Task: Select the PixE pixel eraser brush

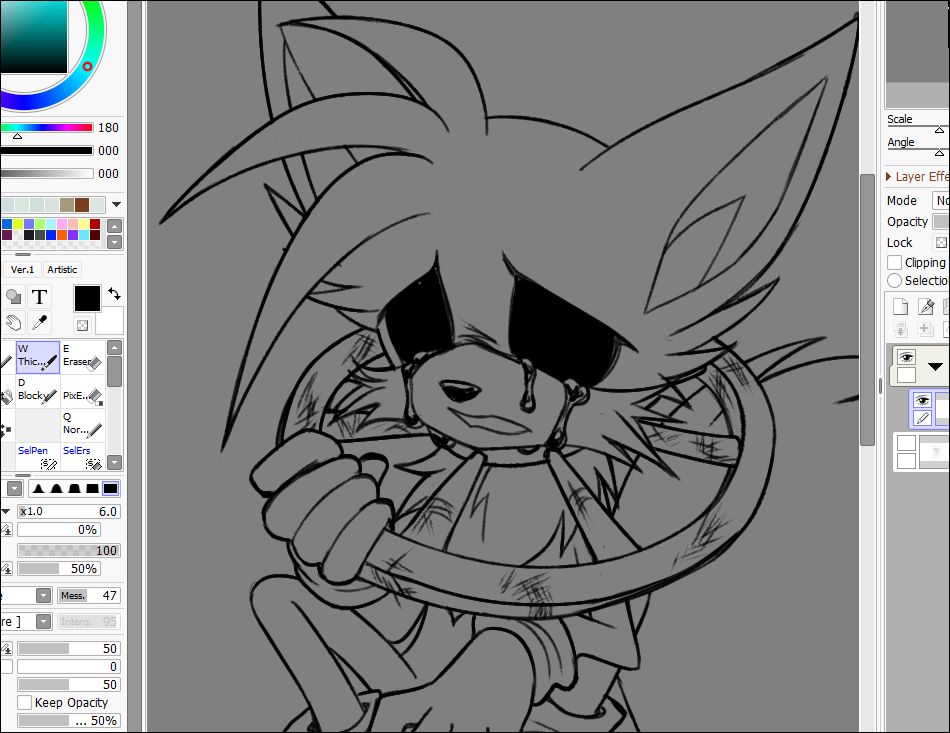Action: point(83,391)
